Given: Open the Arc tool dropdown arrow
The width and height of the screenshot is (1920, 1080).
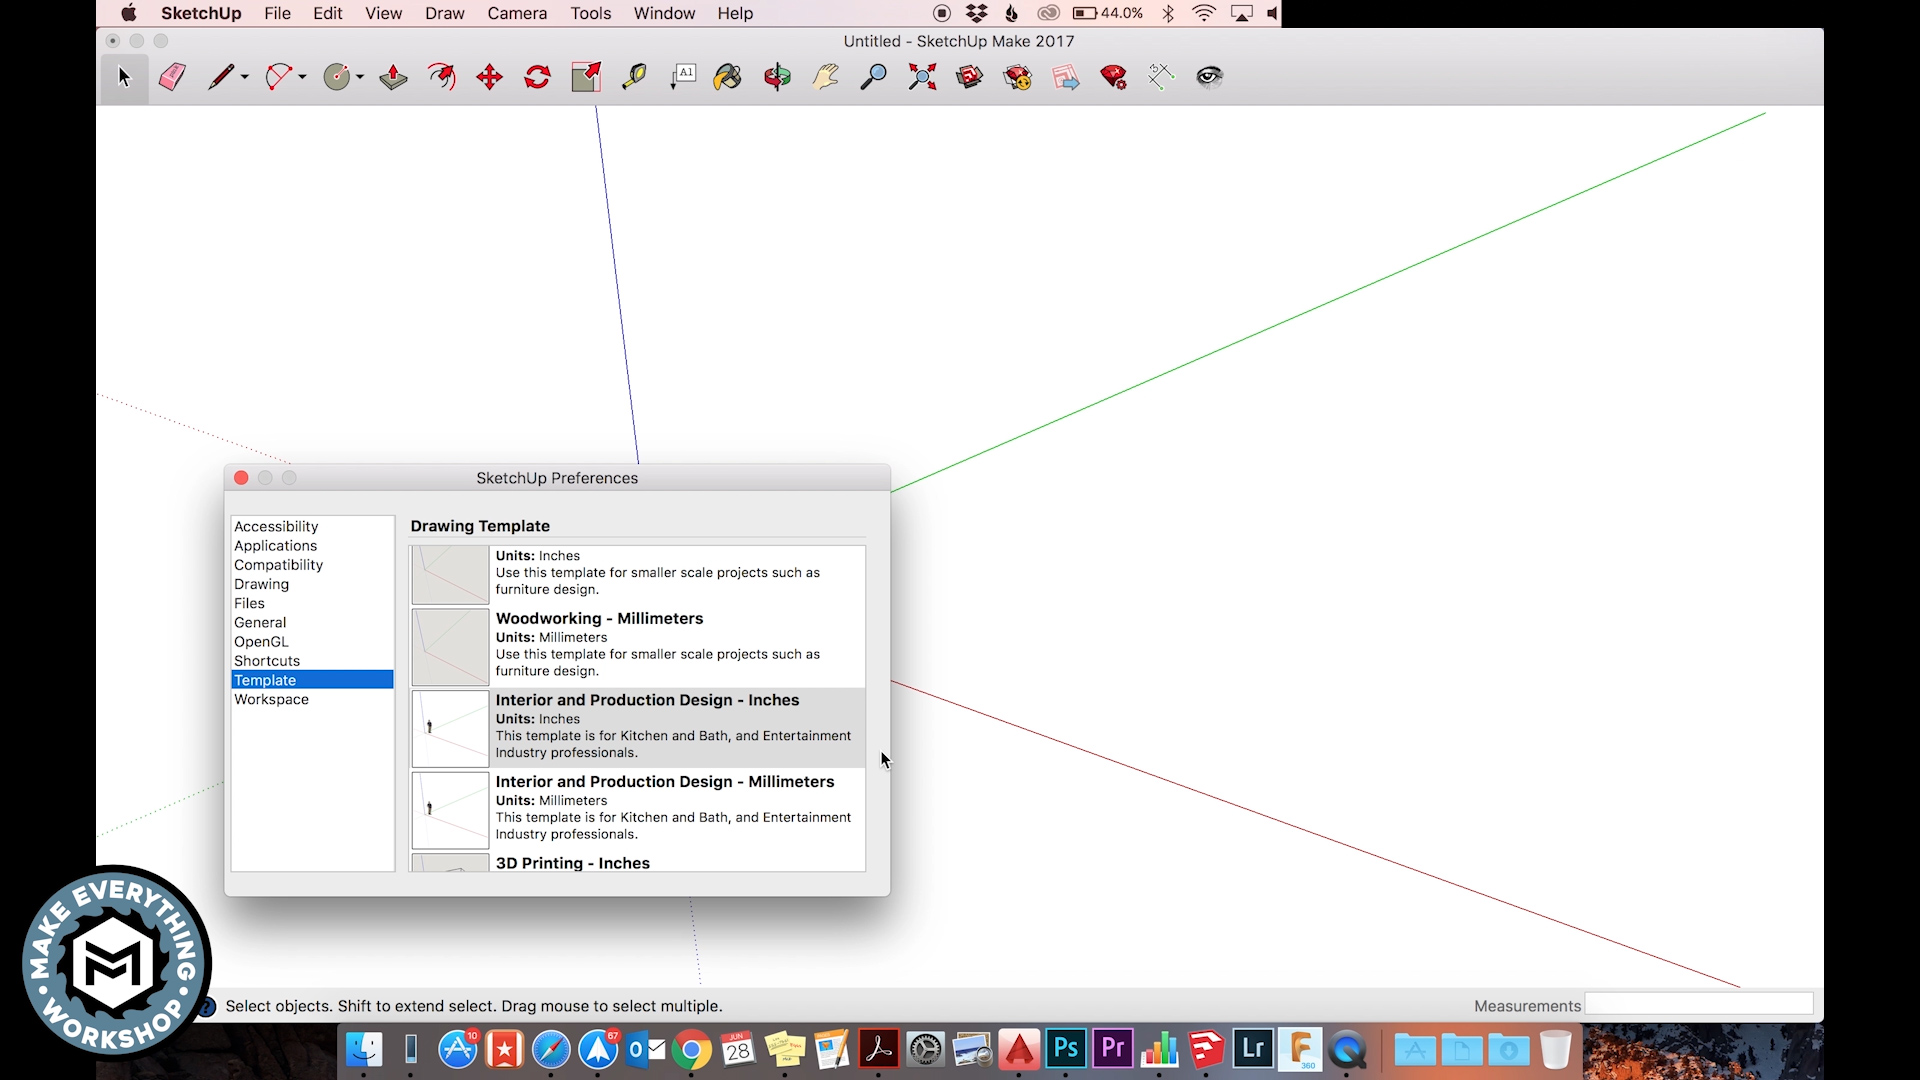Looking at the screenshot, I should pyautogui.click(x=302, y=77).
